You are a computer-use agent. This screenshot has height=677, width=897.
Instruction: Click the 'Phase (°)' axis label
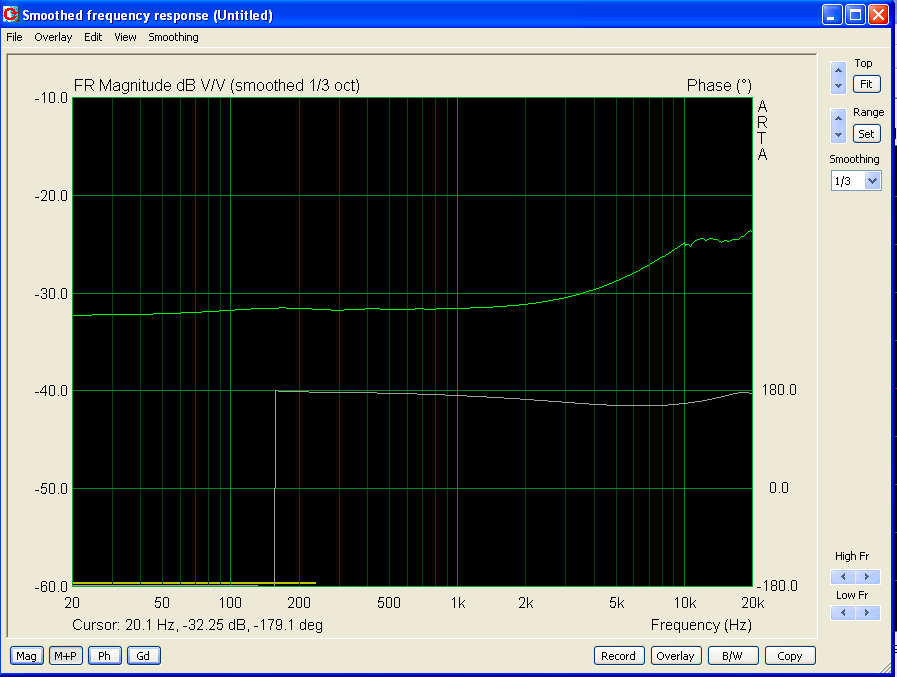pyautogui.click(x=719, y=85)
